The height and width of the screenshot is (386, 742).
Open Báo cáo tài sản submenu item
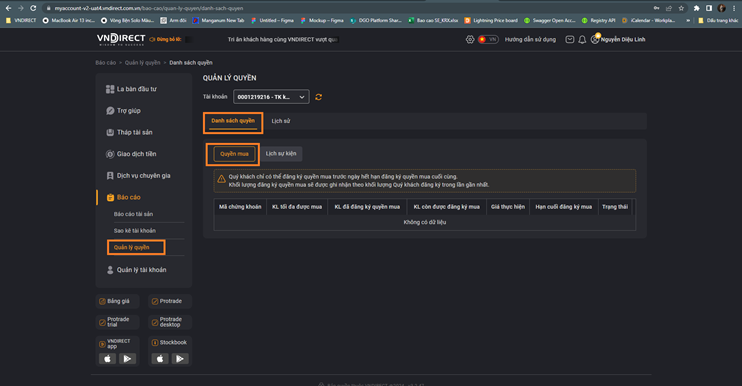(133, 214)
